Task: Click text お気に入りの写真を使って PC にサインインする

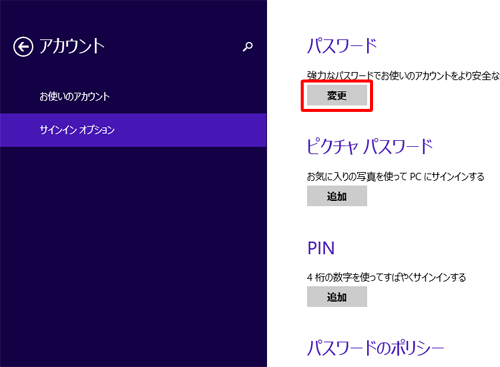Action: (395, 176)
